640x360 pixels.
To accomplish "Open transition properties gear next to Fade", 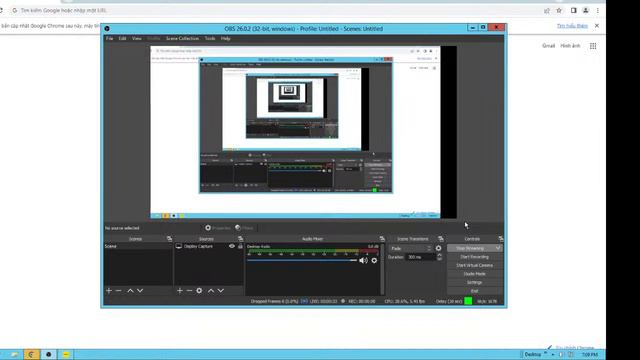I will pyautogui.click(x=438, y=248).
